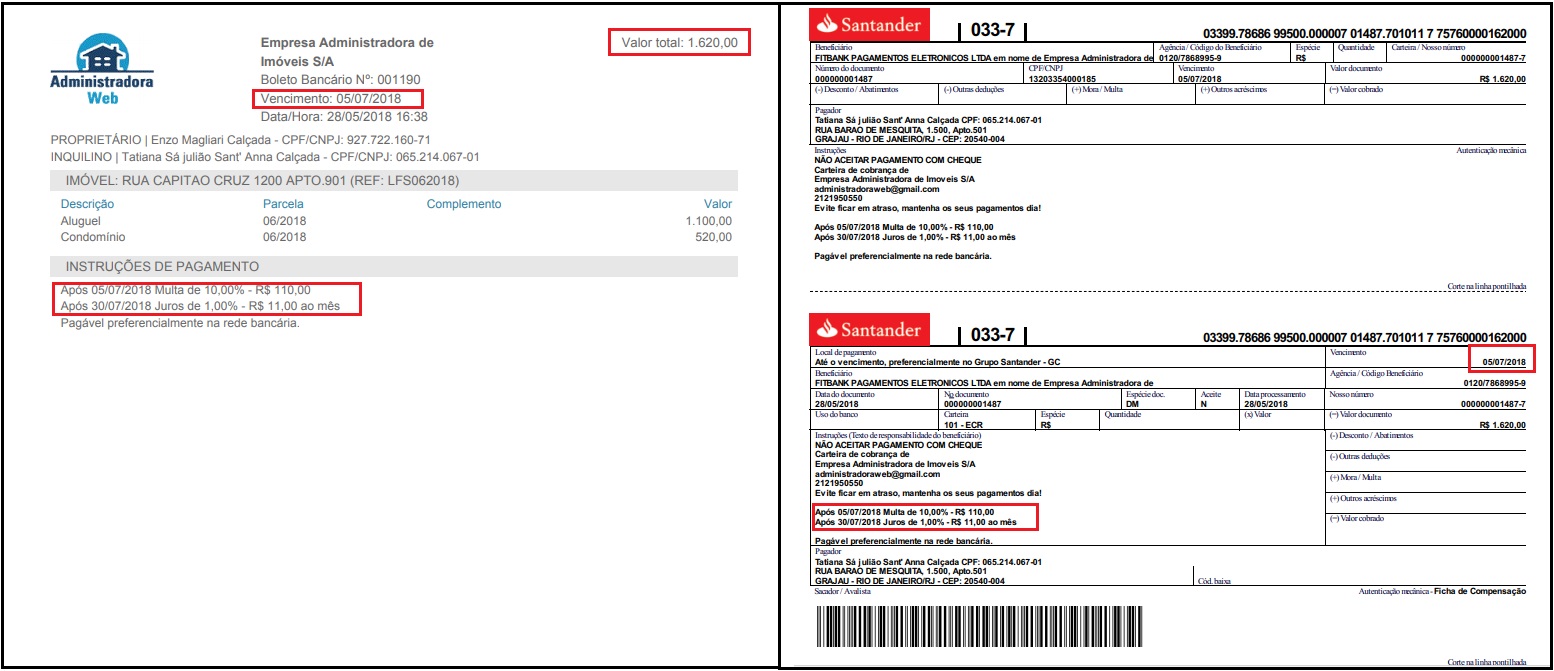Select the highlighted Valor total 1.620,00 box
The width and height of the screenshot is (1554, 671).
point(679,43)
